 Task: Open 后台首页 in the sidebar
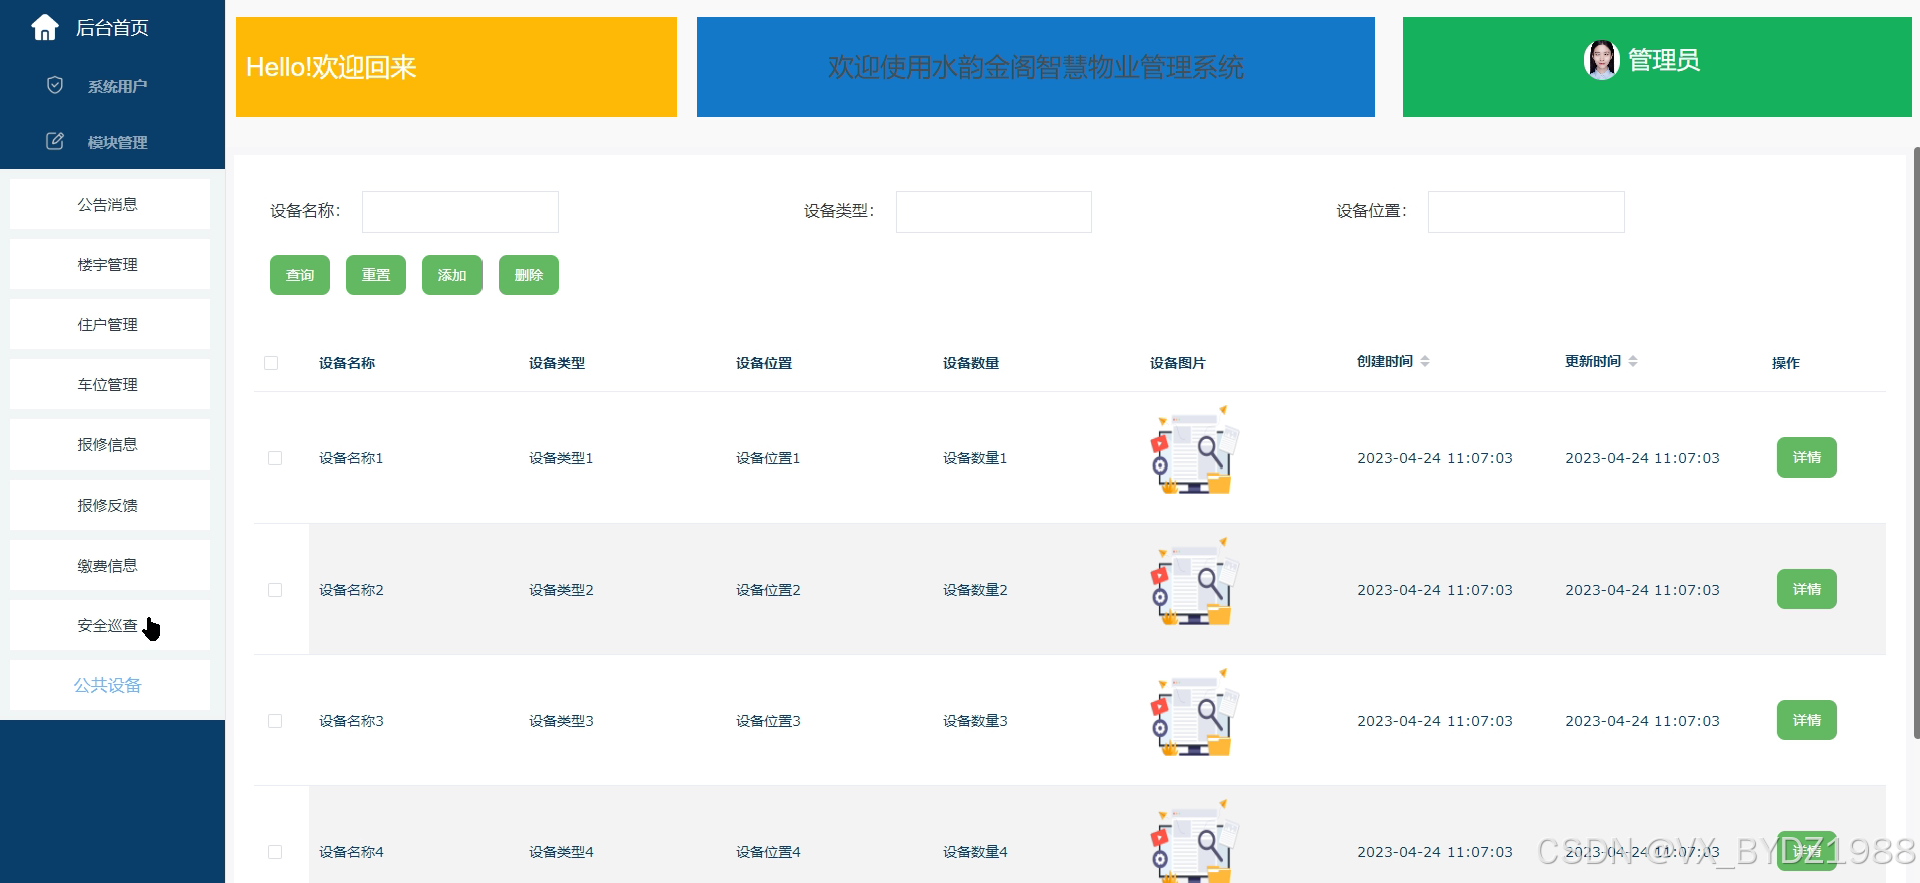(x=112, y=28)
